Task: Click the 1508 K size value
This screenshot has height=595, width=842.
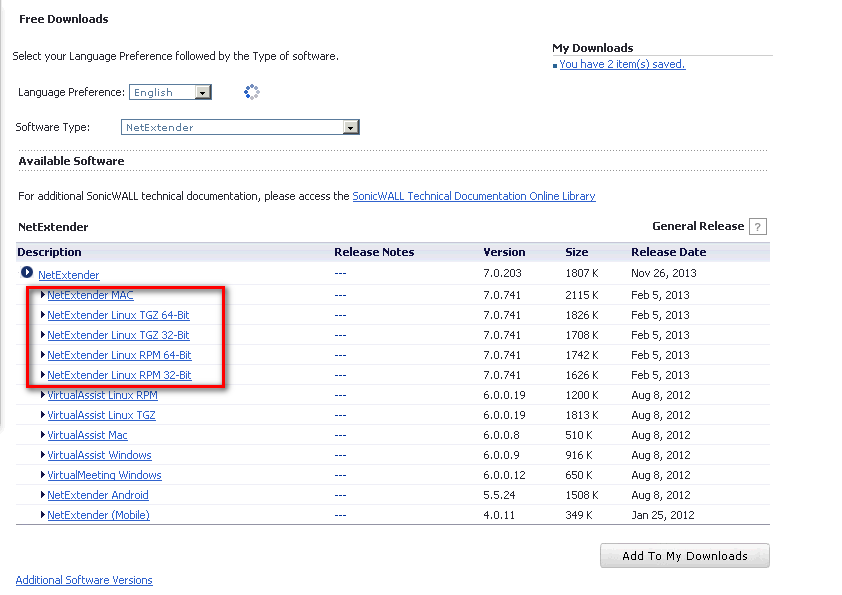Action: coord(582,495)
